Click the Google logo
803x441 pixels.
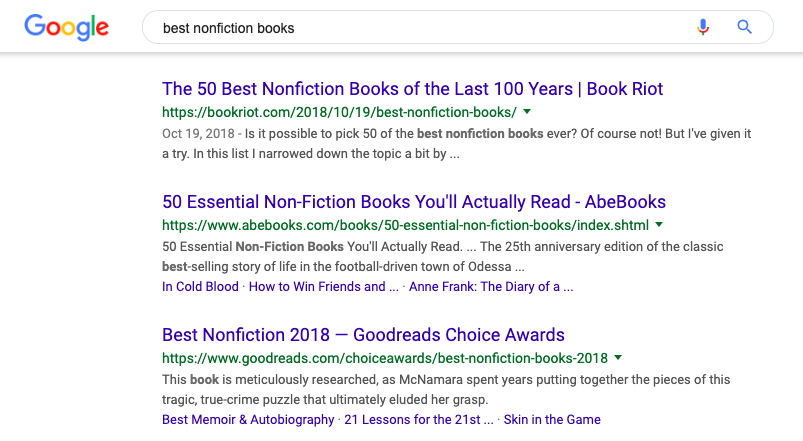tap(67, 27)
